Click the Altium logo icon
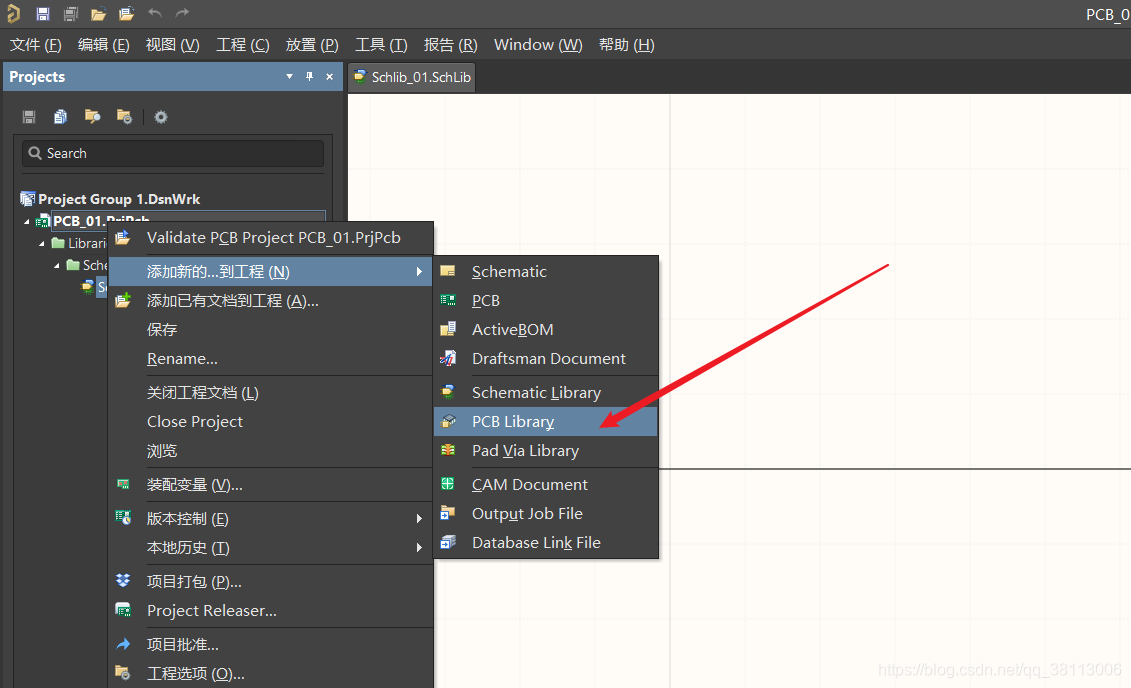The image size is (1131, 688). (14, 14)
